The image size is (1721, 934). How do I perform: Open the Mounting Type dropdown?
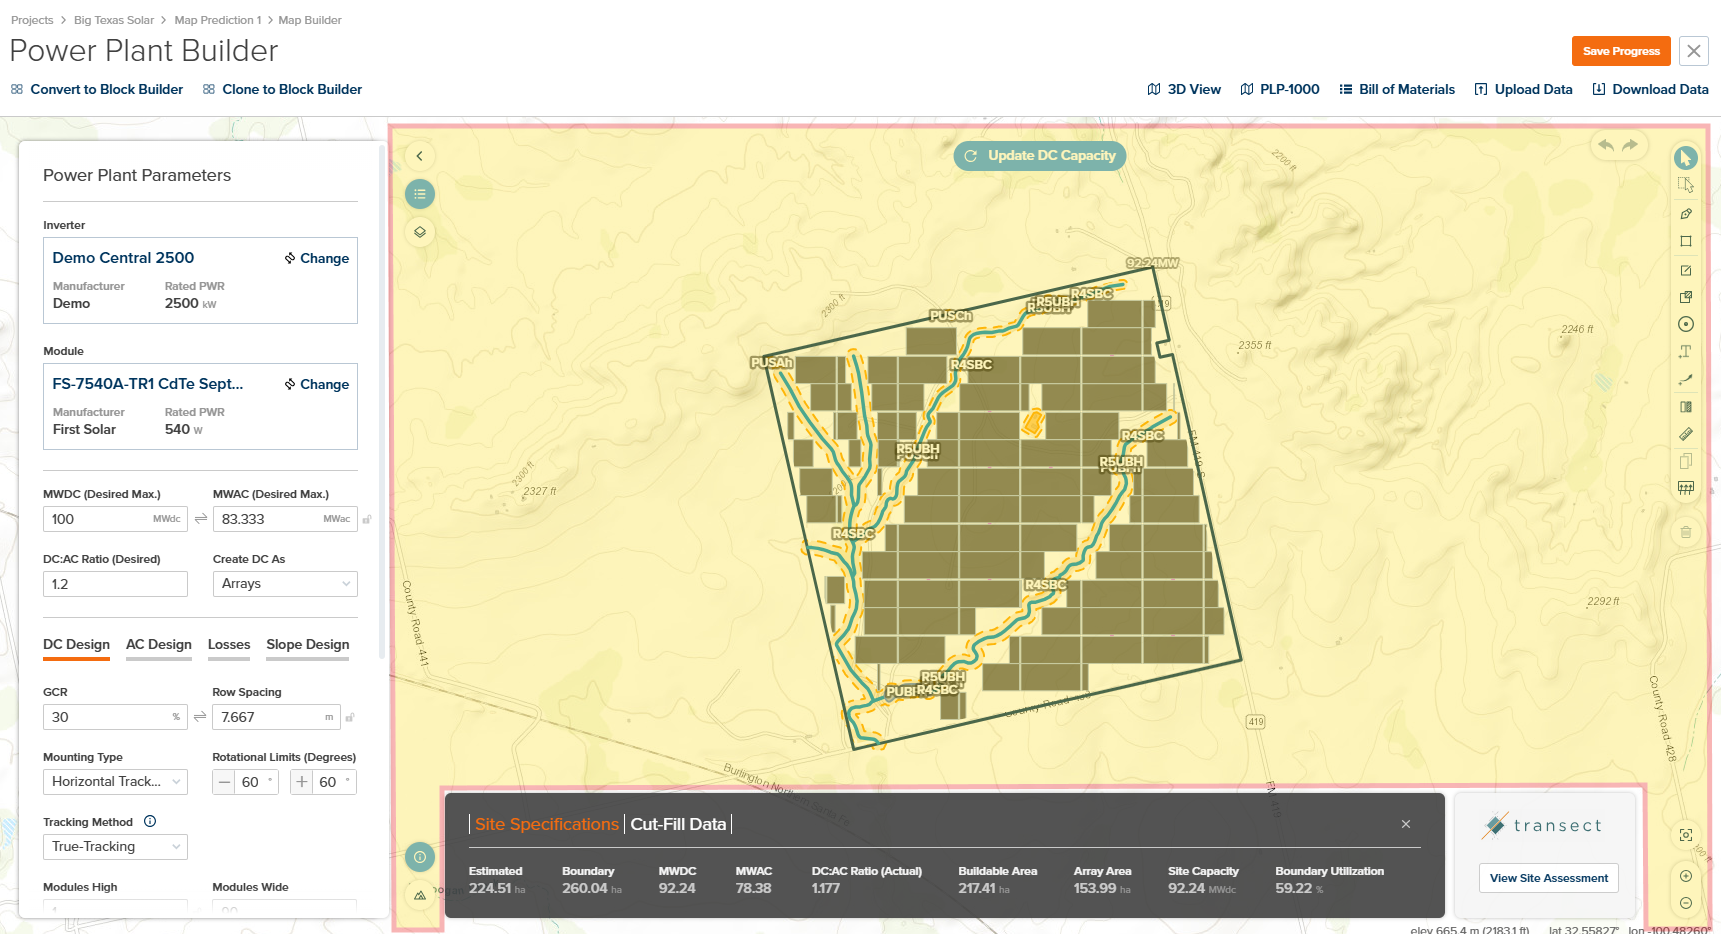[x=115, y=781]
